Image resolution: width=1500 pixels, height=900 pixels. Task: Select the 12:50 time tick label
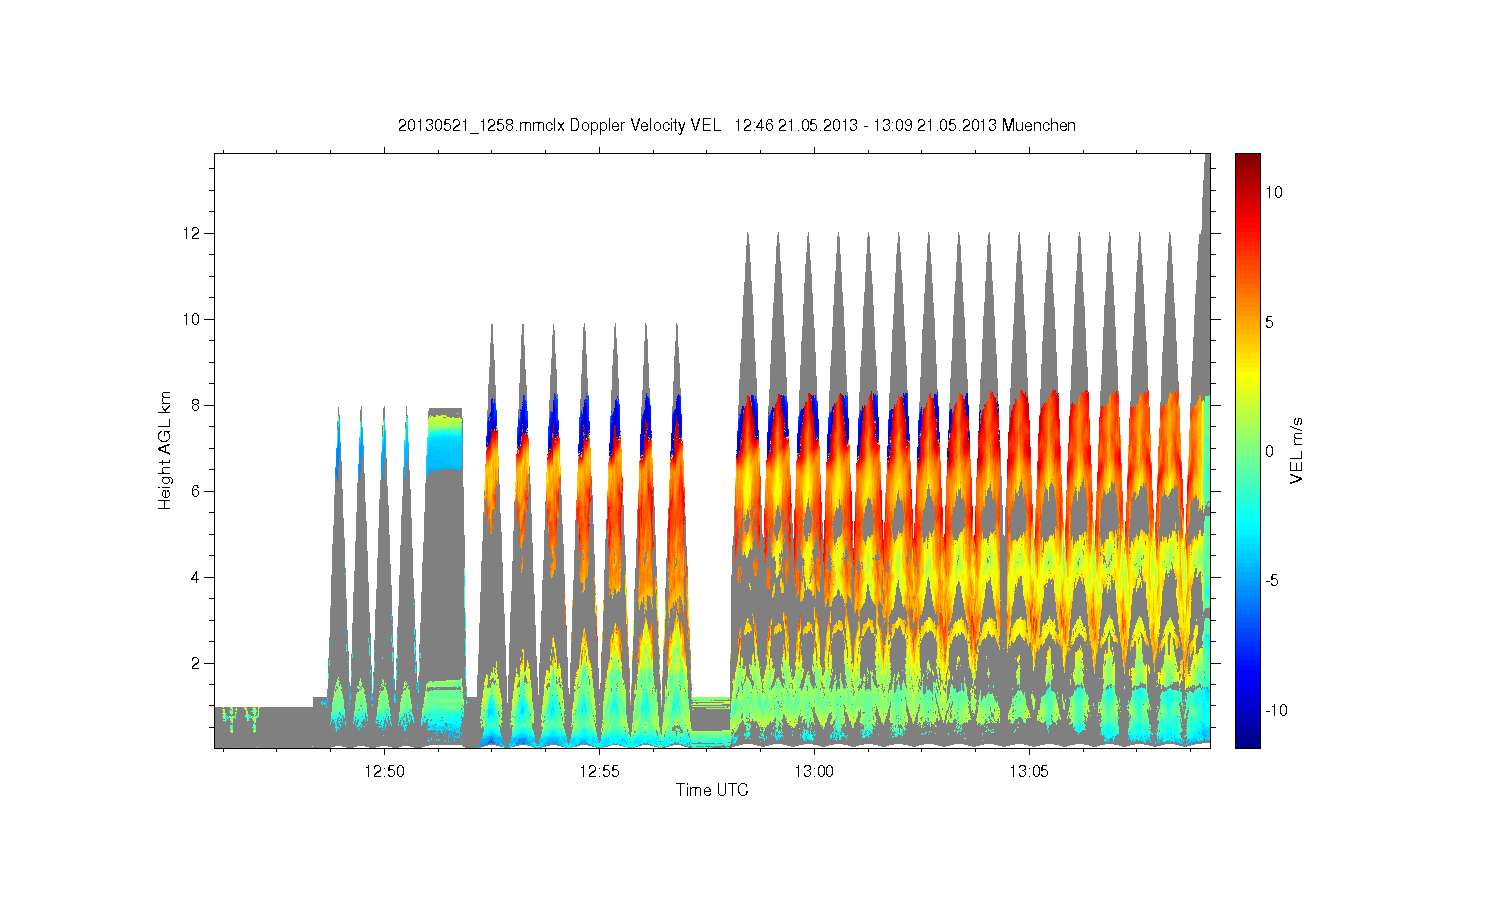tap(384, 772)
